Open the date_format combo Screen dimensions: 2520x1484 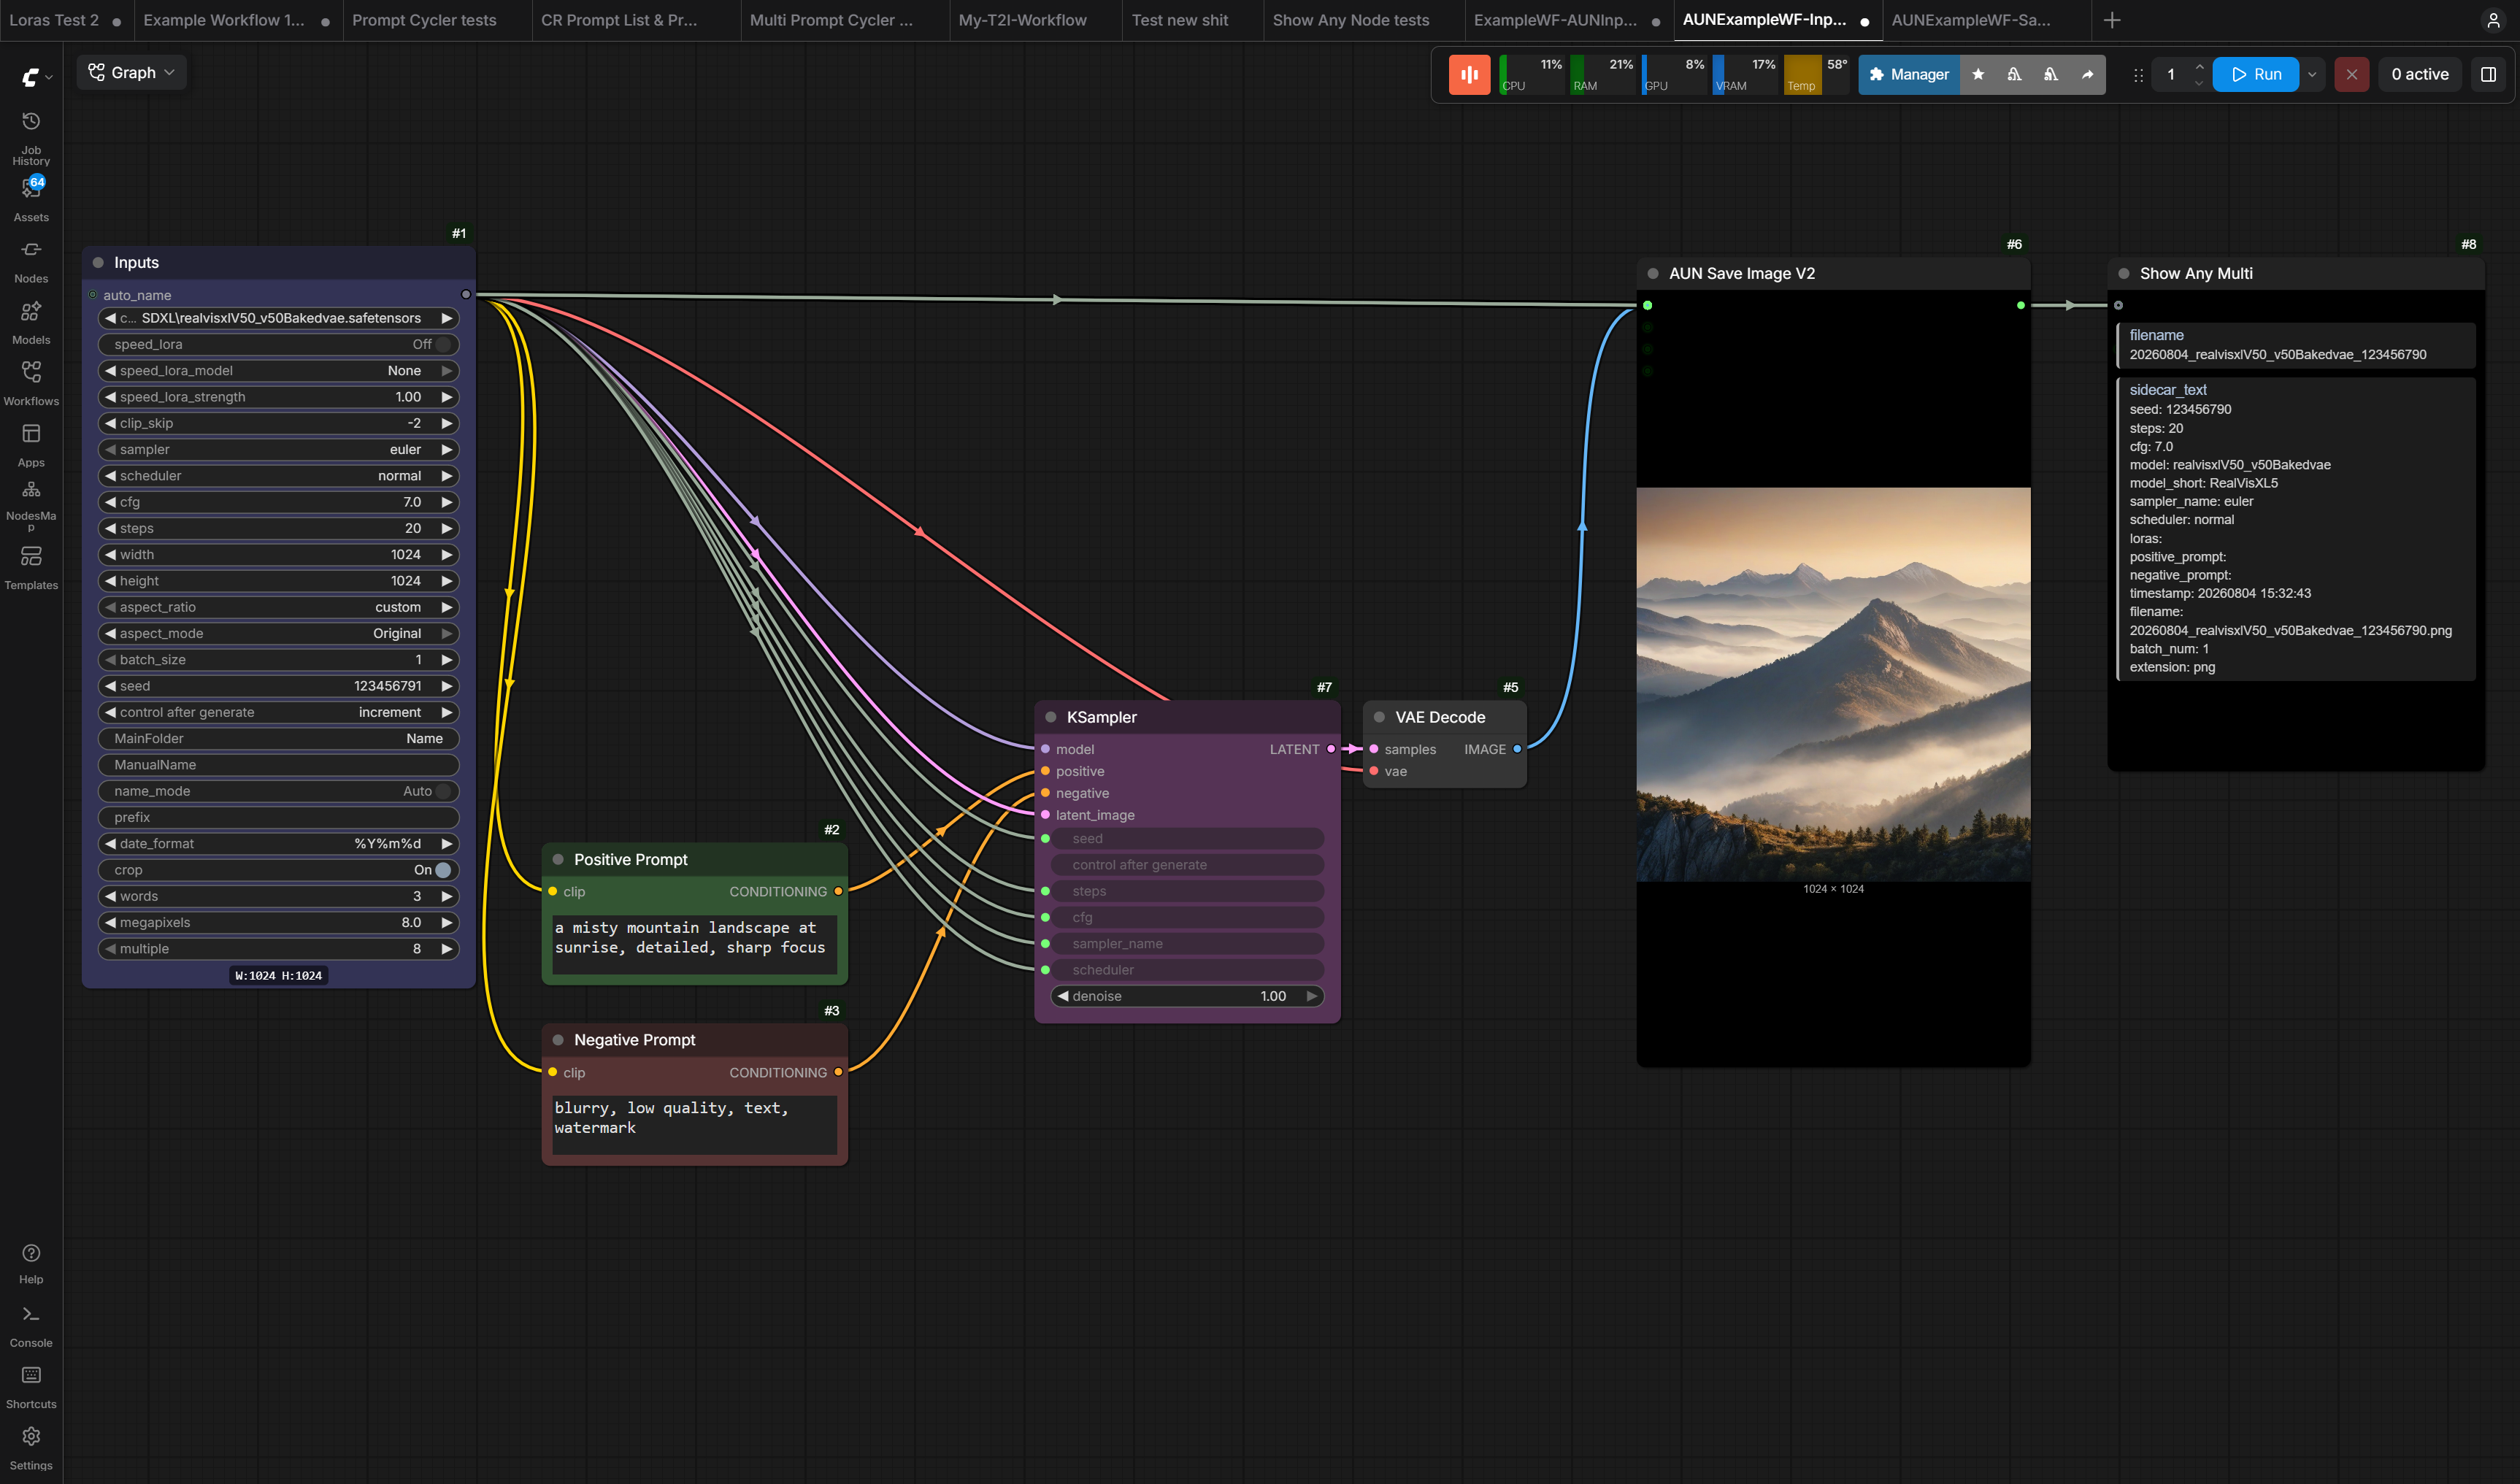(279, 844)
